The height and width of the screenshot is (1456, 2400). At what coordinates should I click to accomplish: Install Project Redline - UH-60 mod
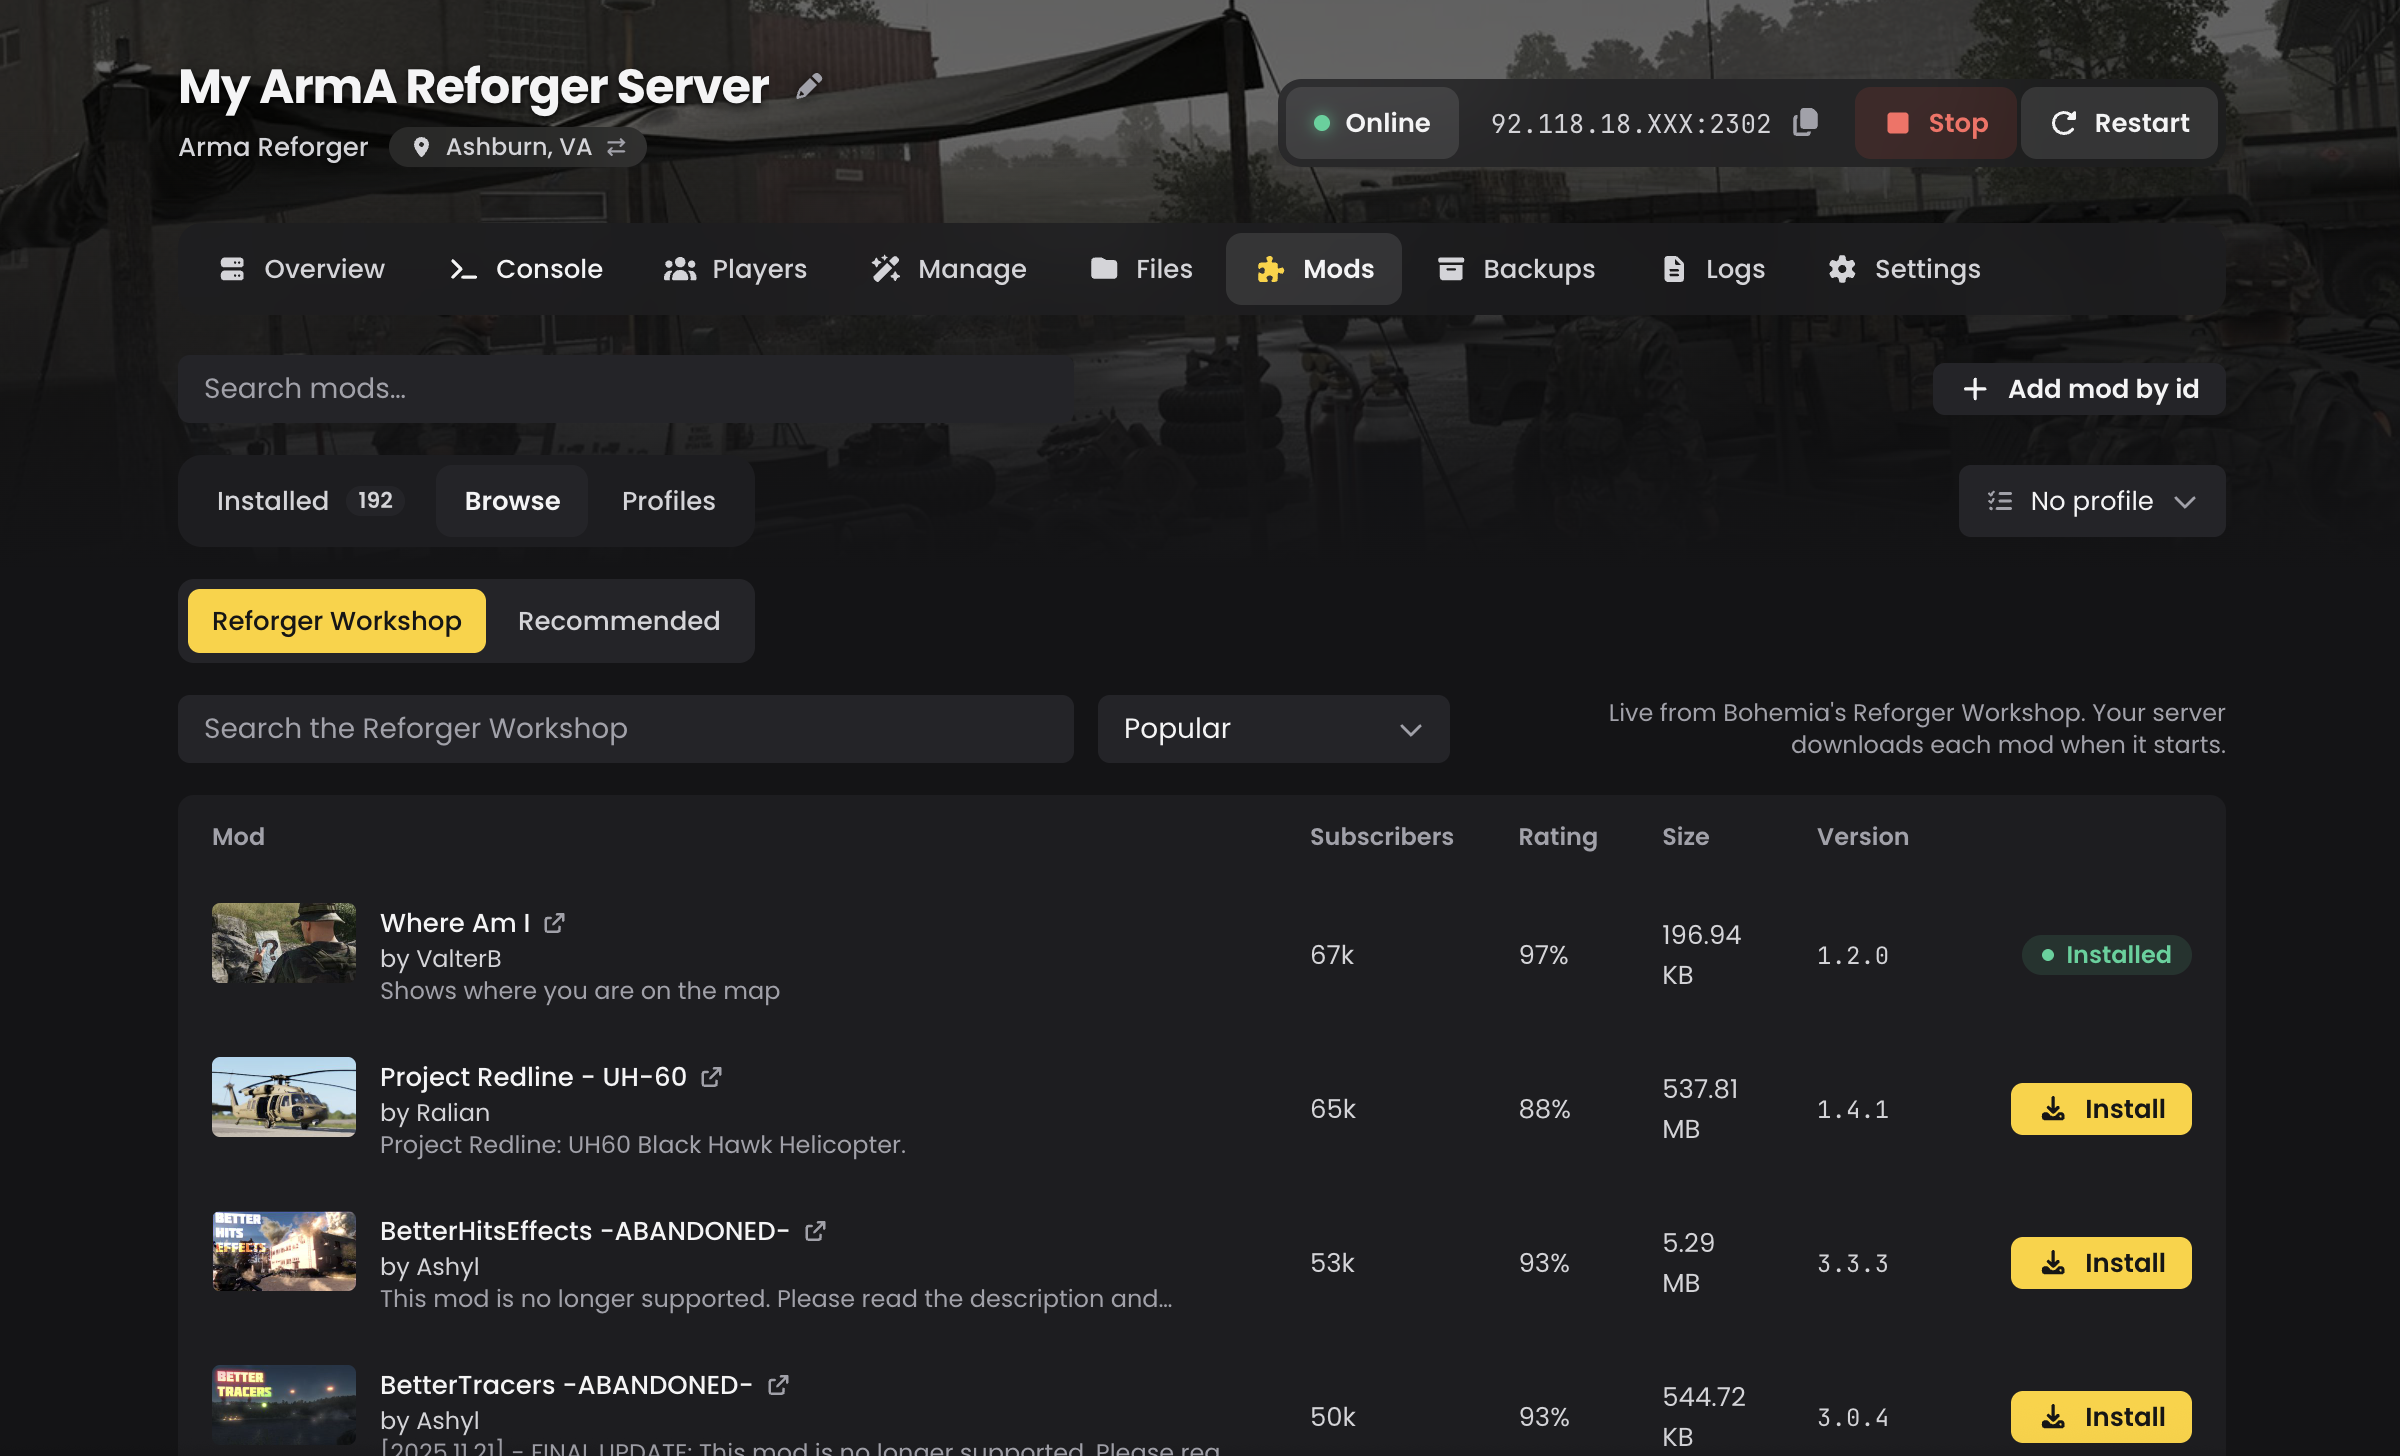click(x=2101, y=1109)
